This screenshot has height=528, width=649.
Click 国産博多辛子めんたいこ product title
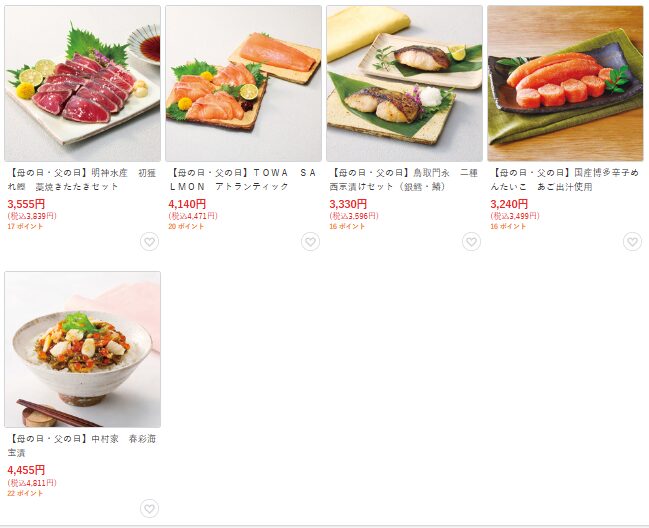(x=565, y=180)
